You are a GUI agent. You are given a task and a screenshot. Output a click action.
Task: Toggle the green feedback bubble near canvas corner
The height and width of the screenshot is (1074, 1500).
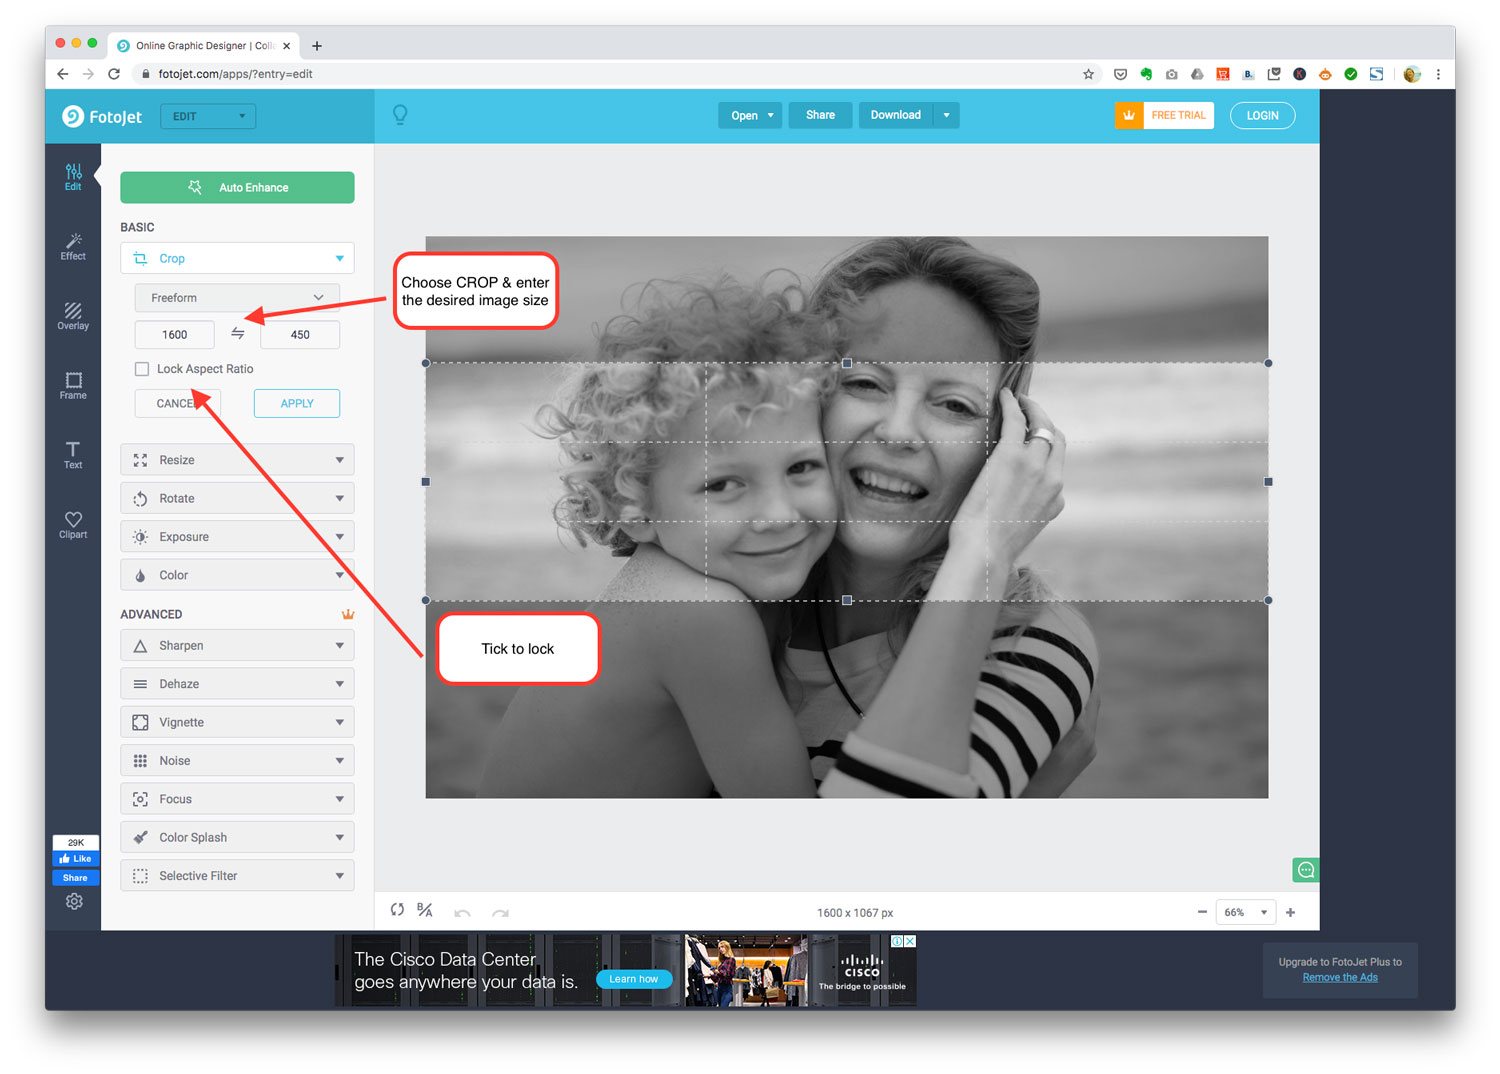1305,870
